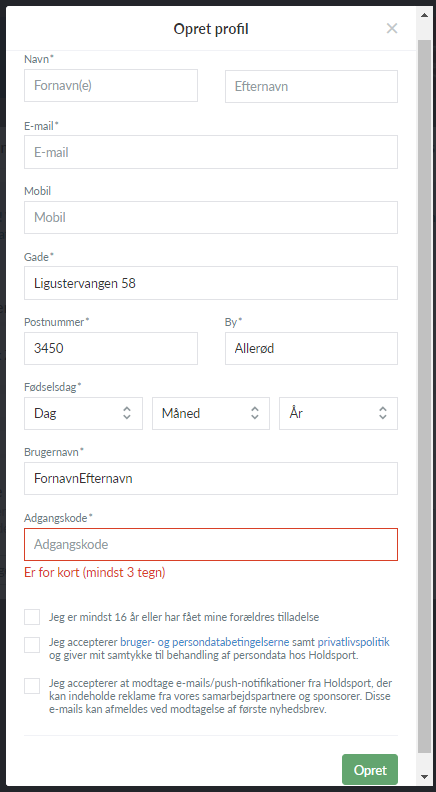The width and height of the screenshot is (436, 792).
Task: Click the scrollbar down arrow
Action: (x=424, y=777)
